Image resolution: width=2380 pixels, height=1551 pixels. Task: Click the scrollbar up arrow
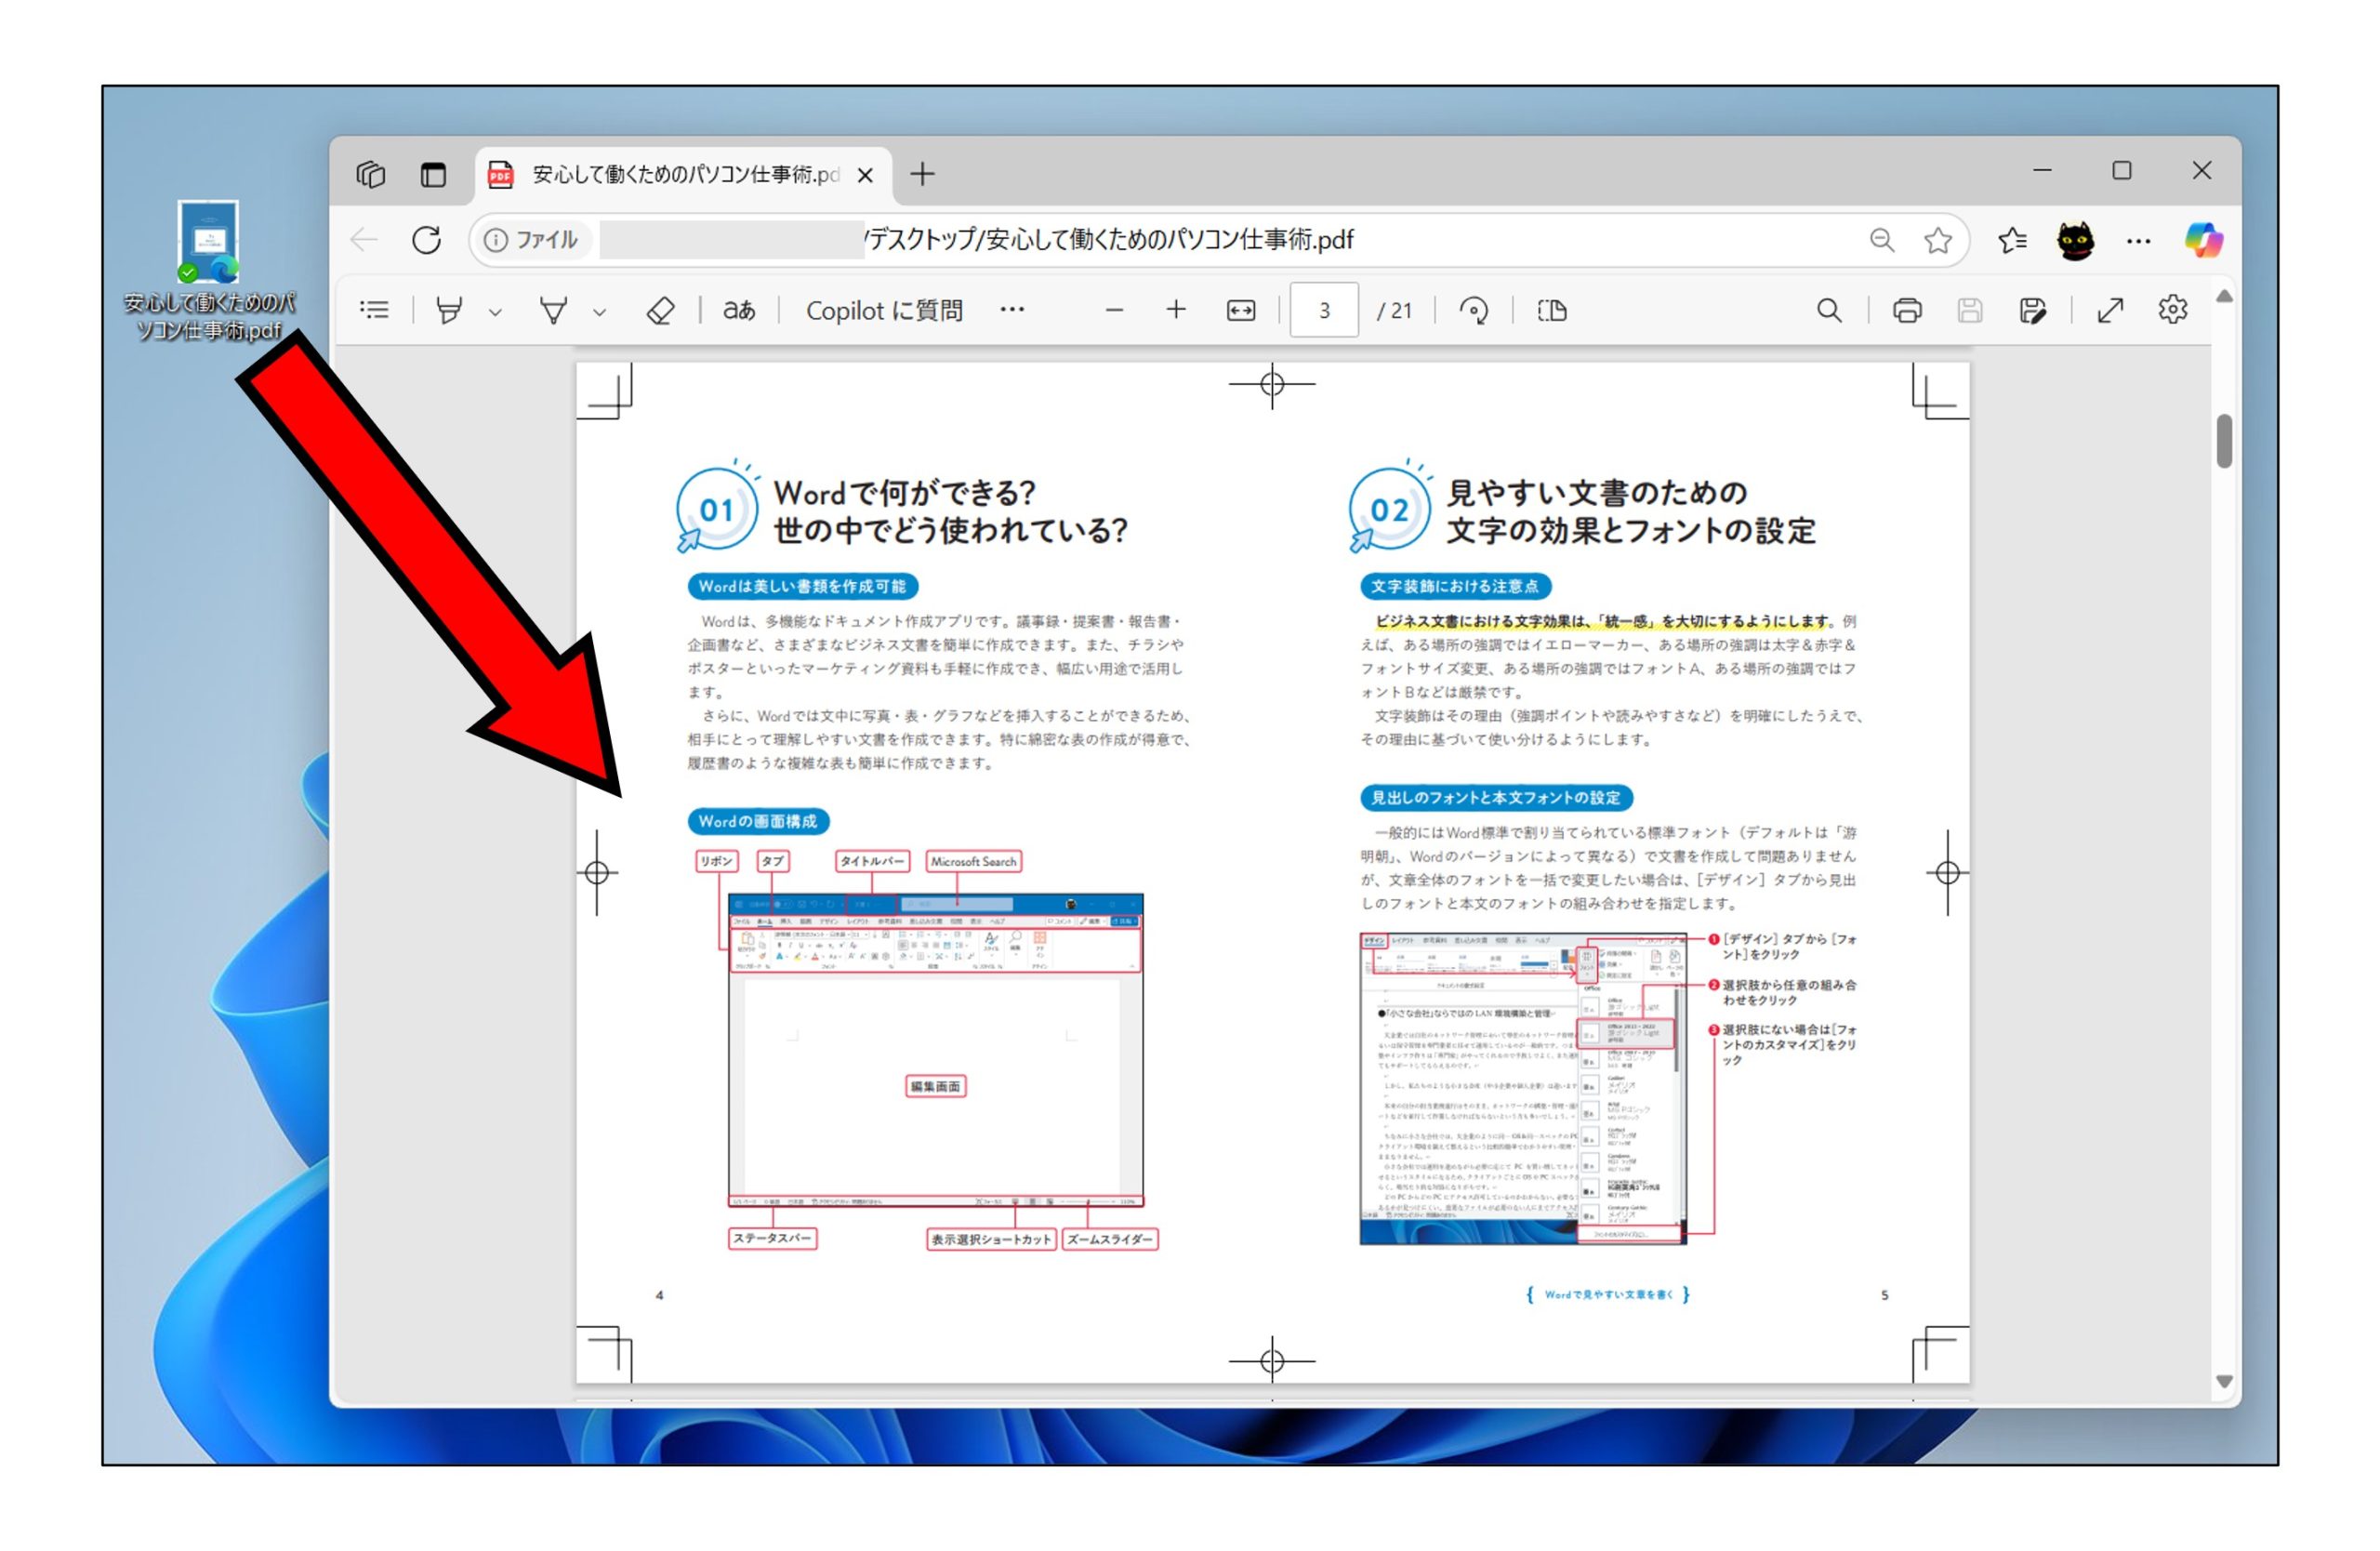coord(2223,296)
